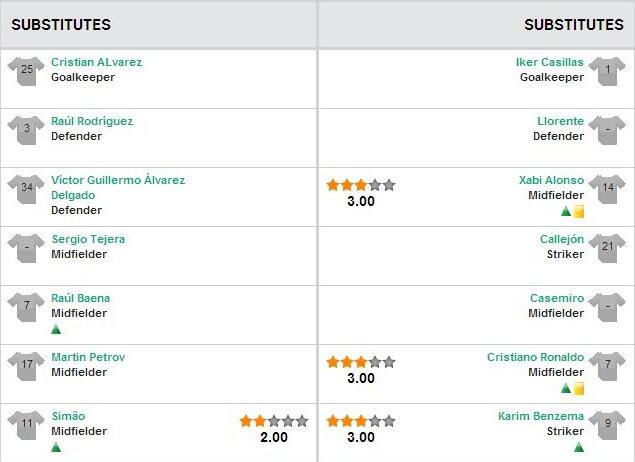Image resolution: width=635 pixels, height=462 pixels.
Task: Rate Simão using the star rating
Action: pos(274,421)
